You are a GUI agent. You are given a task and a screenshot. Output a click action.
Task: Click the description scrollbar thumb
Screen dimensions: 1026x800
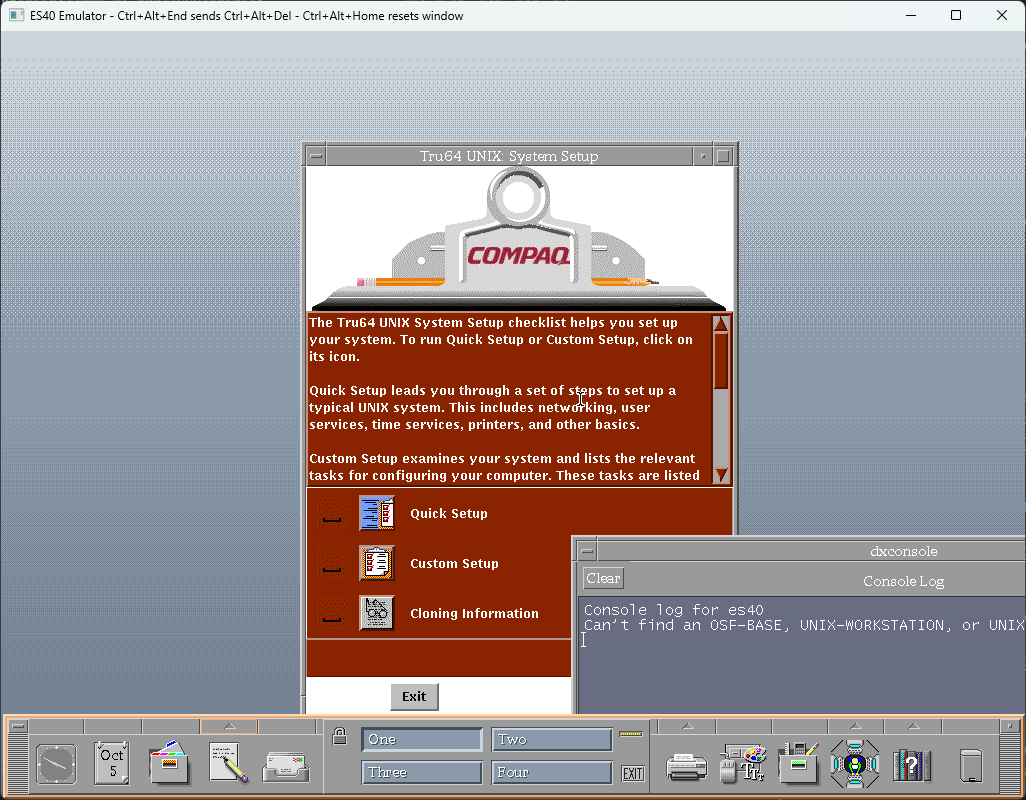point(721,361)
